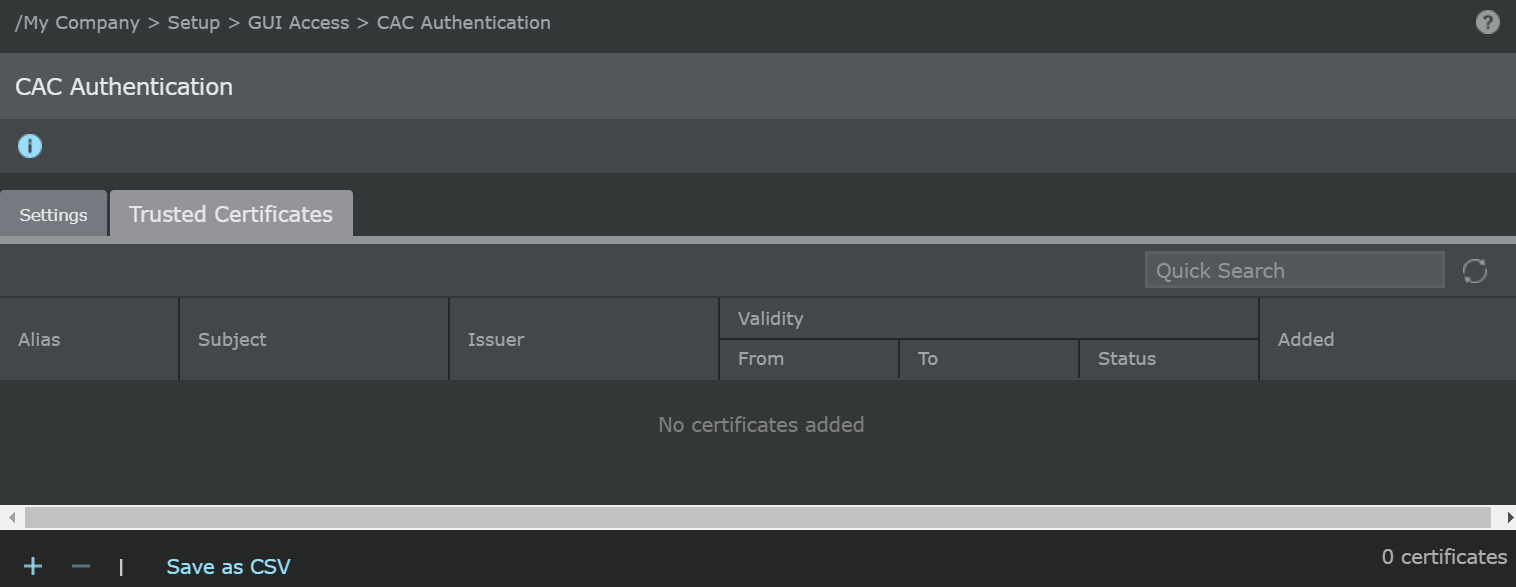Click the horizontal scrollbar left arrow

click(11, 517)
